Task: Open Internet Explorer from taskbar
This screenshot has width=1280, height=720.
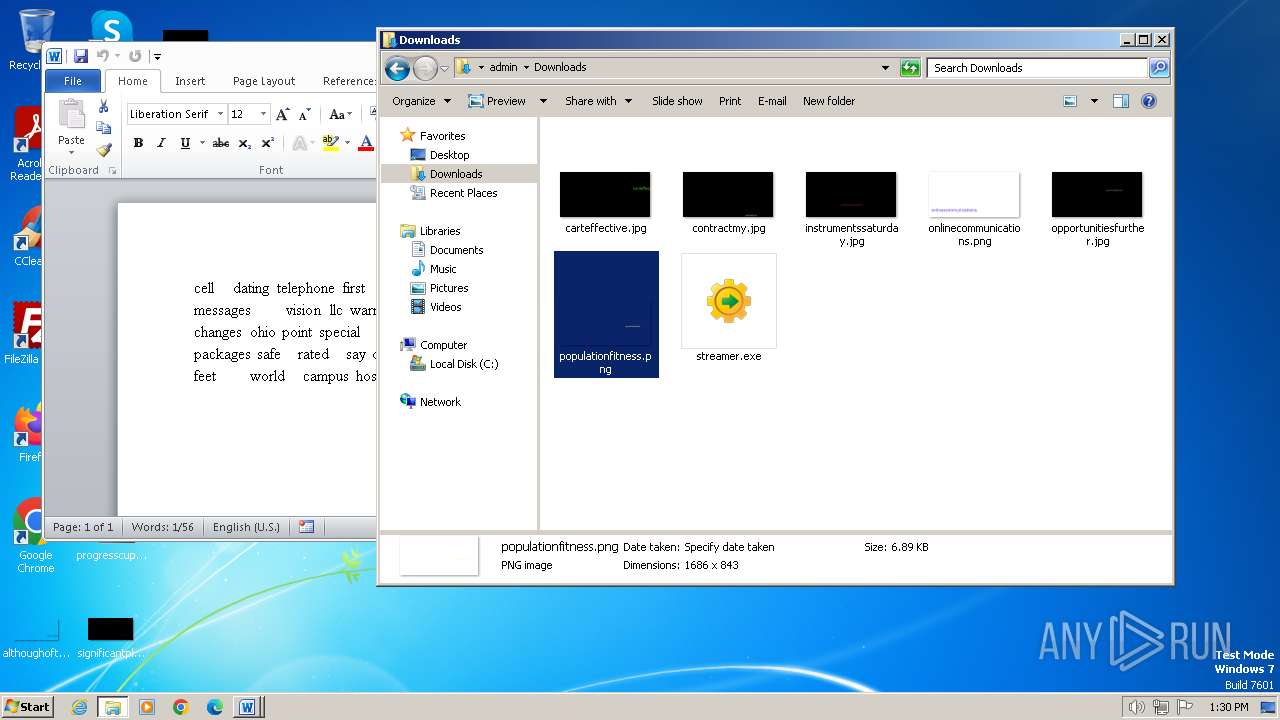Action: coord(79,707)
